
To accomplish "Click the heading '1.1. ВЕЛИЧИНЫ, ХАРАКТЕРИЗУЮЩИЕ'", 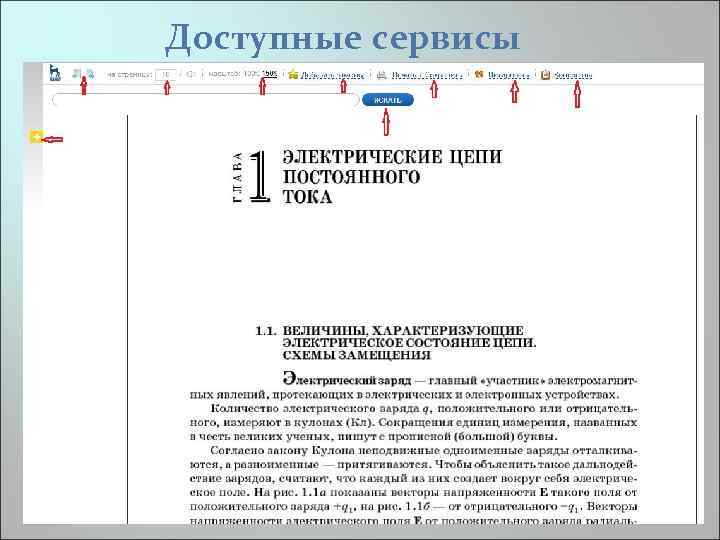I will coord(389,331).
